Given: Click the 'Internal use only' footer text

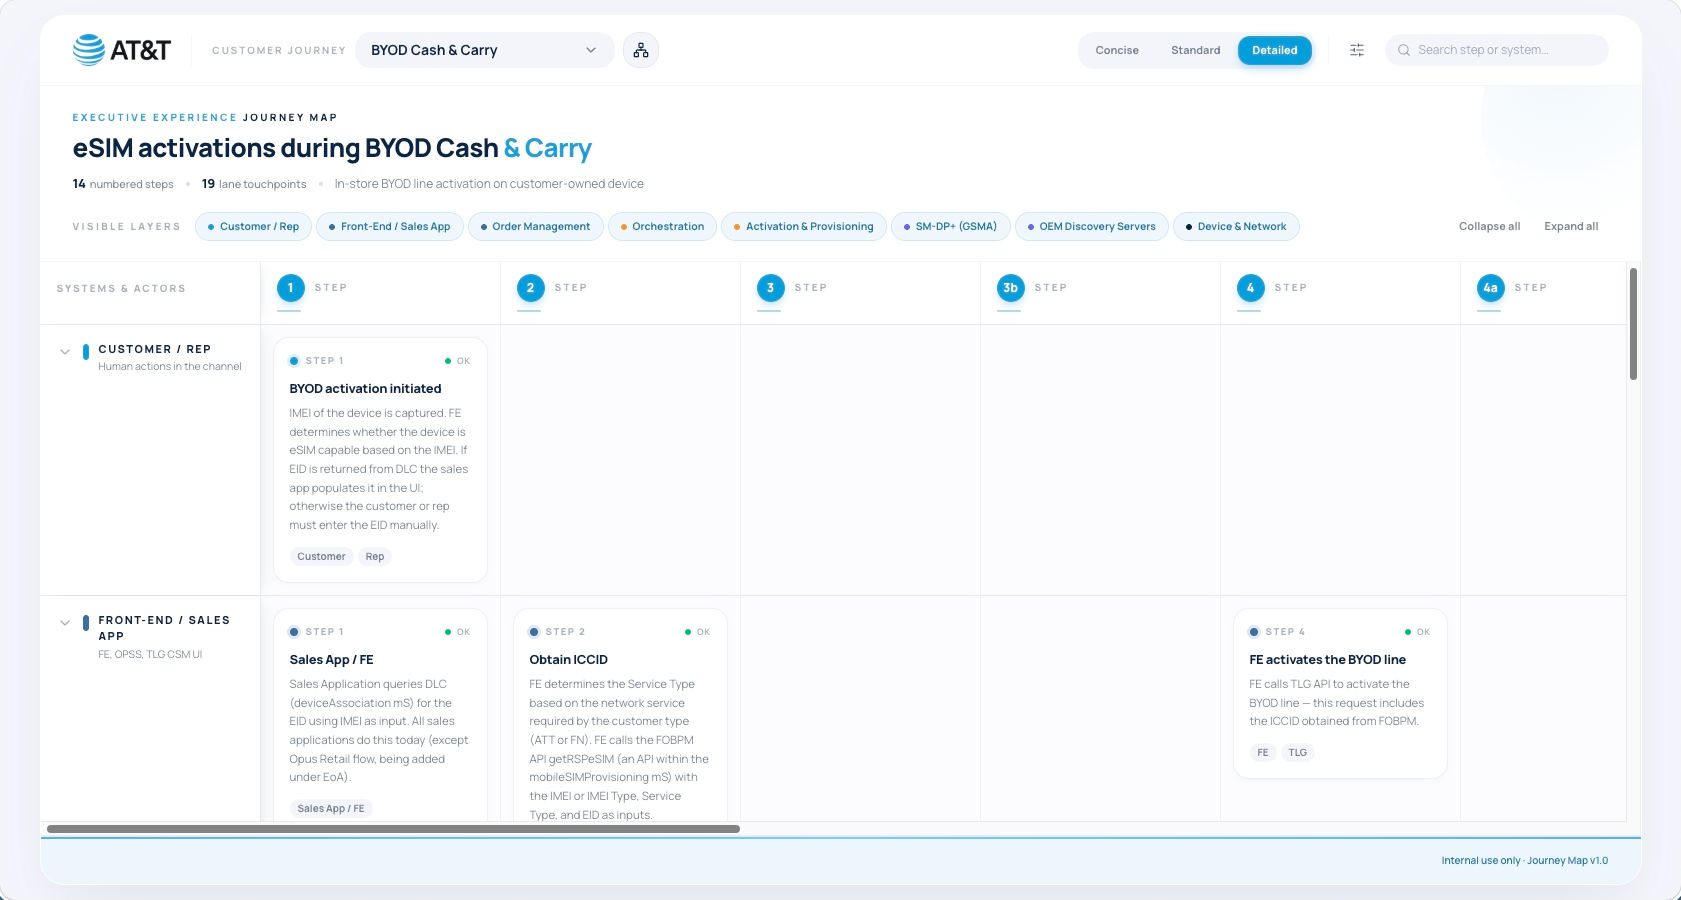Looking at the screenshot, I should pos(1524,861).
